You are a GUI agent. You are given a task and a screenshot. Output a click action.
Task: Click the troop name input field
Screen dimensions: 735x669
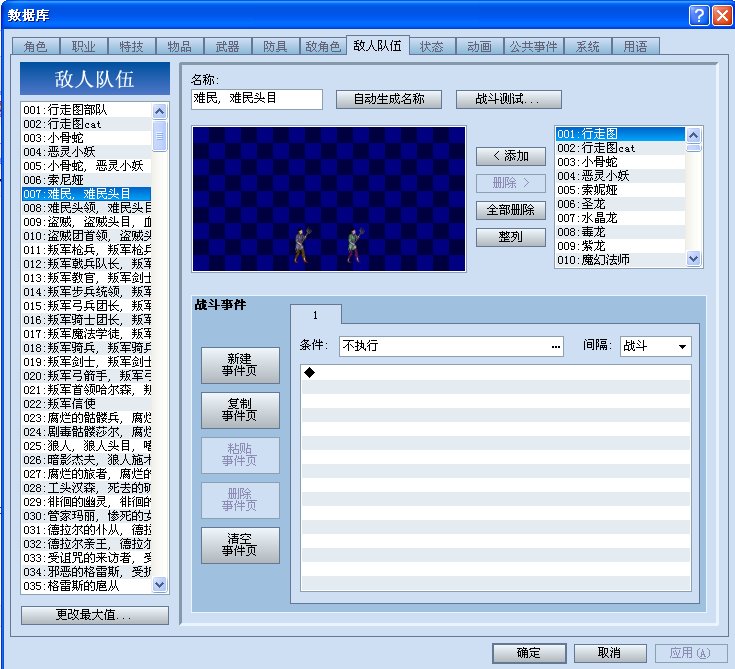tap(256, 99)
